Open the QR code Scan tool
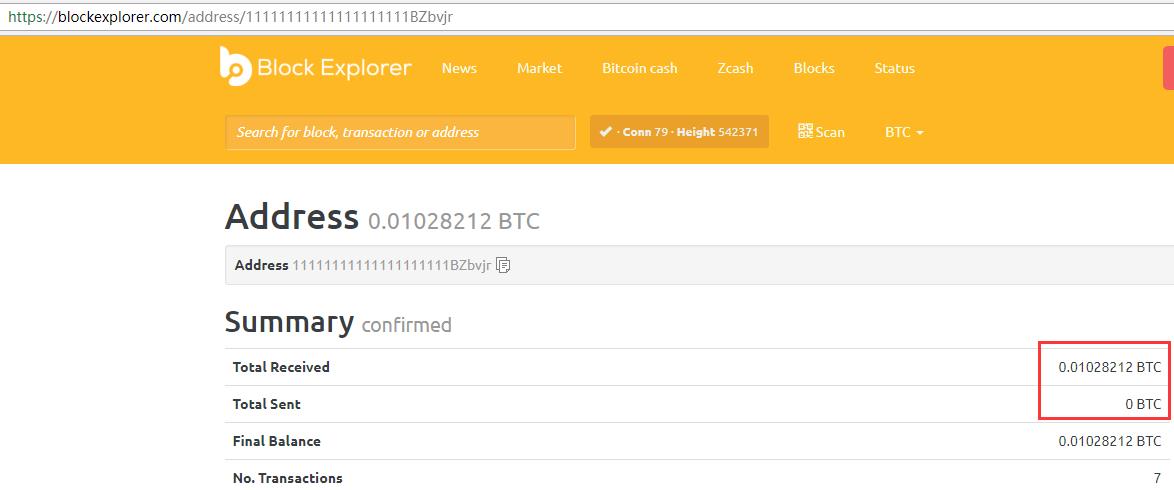The height and width of the screenshot is (490, 1174). [x=821, y=132]
